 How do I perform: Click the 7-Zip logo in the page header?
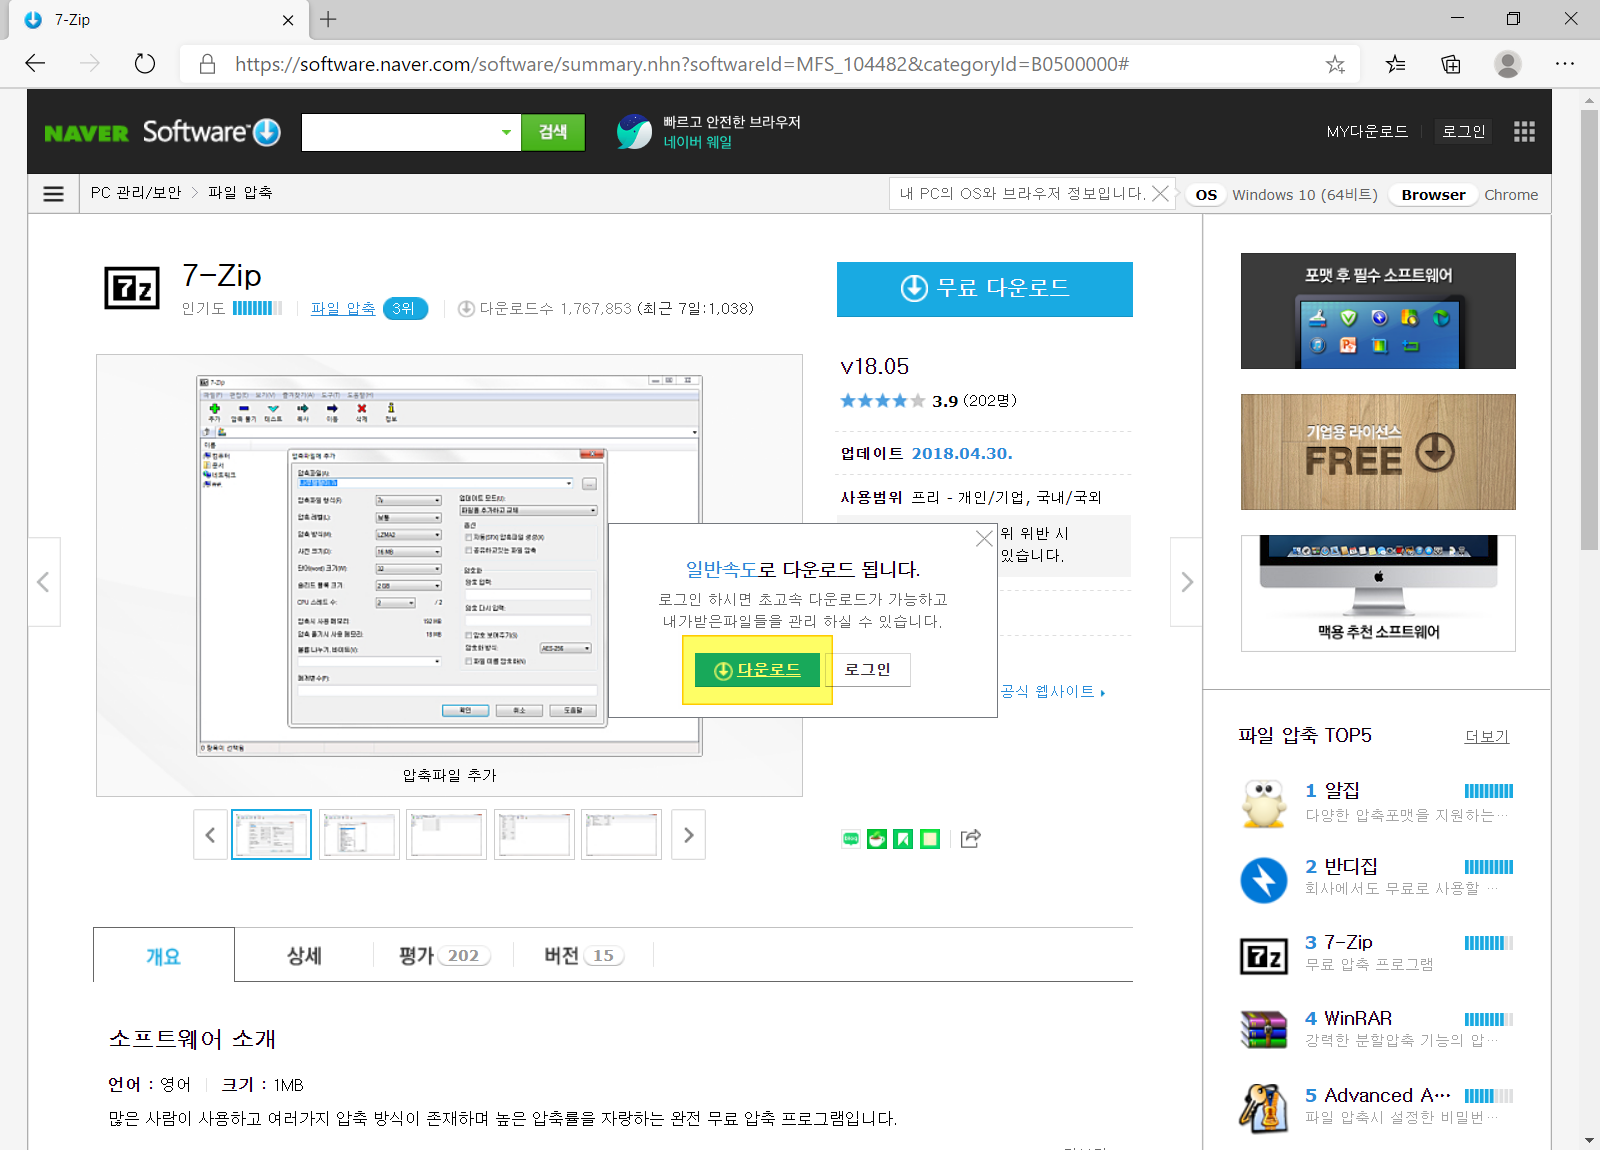point(132,288)
